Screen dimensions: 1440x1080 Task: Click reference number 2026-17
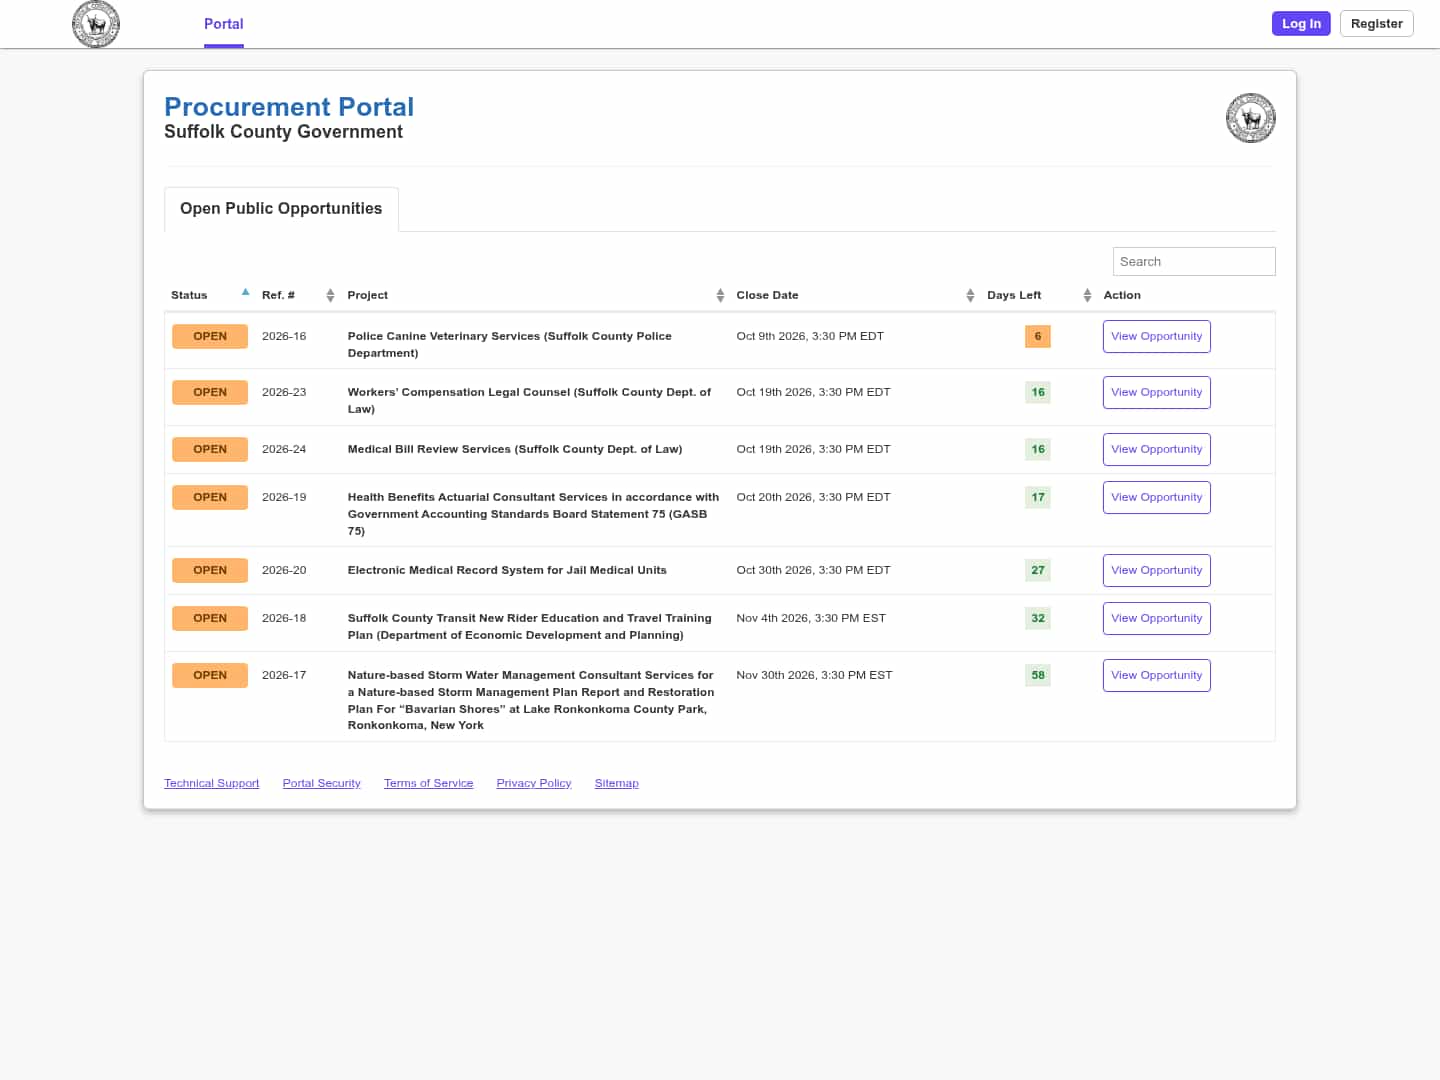pyautogui.click(x=284, y=675)
